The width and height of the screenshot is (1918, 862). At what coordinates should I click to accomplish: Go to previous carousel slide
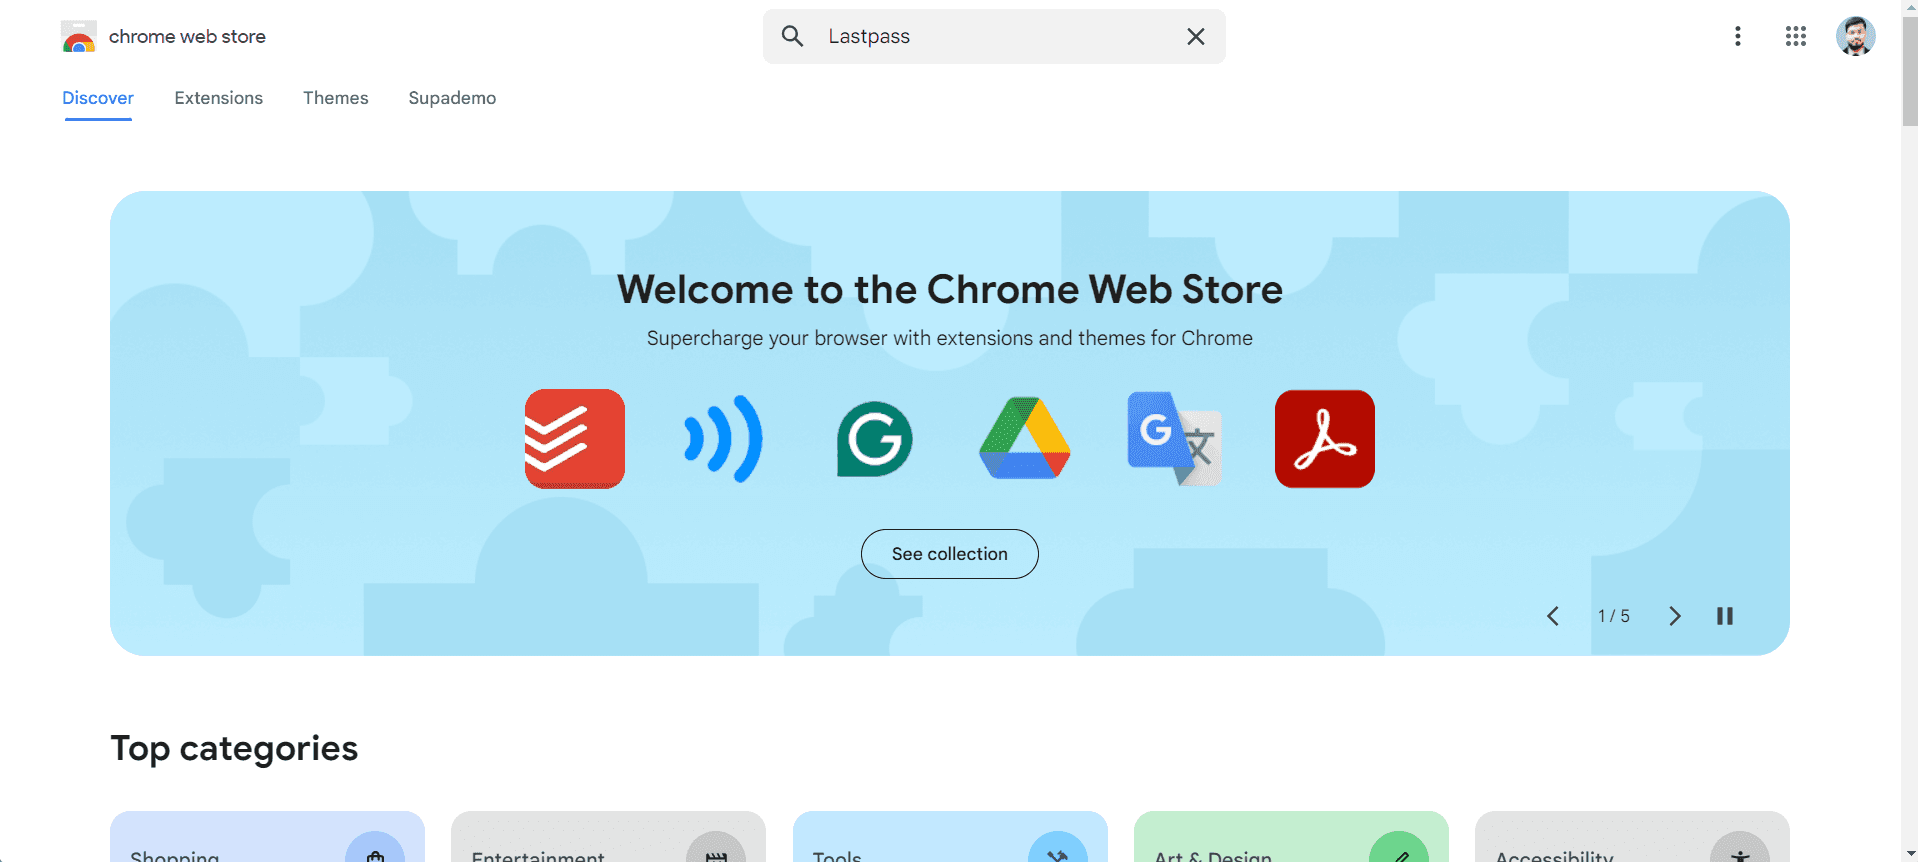click(1553, 616)
